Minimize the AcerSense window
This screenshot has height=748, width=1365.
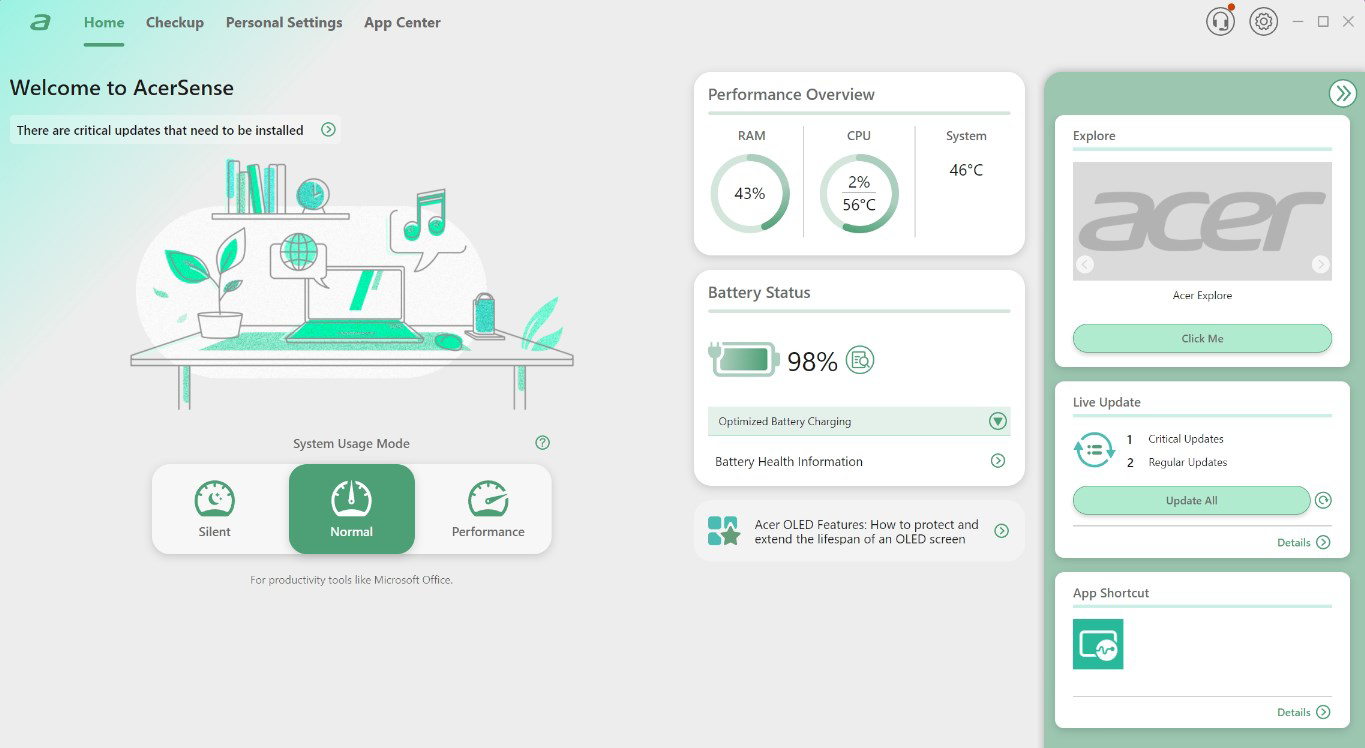coord(1298,21)
